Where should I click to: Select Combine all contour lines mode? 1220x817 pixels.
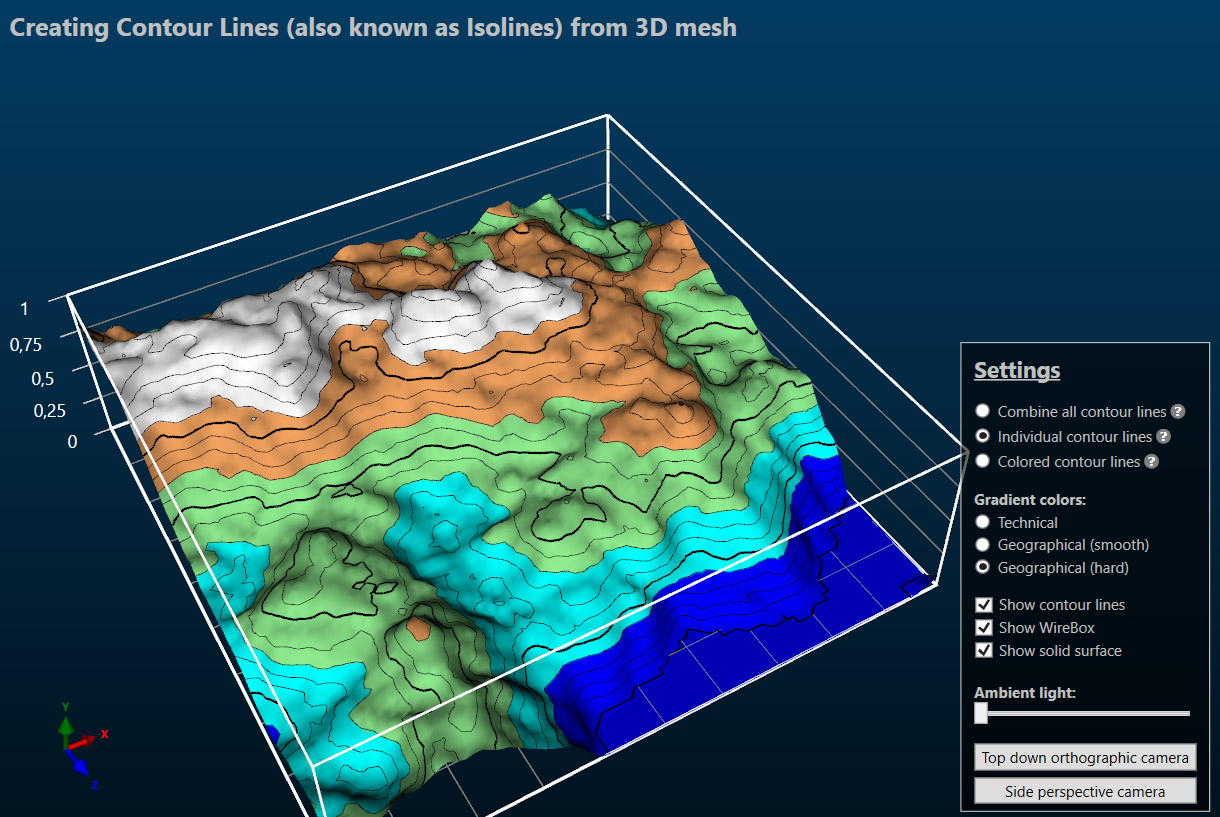click(982, 410)
